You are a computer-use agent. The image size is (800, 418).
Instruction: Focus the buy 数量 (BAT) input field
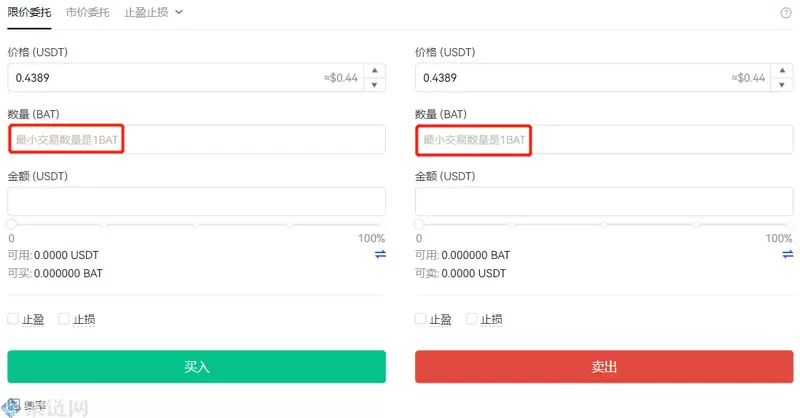pos(196,139)
